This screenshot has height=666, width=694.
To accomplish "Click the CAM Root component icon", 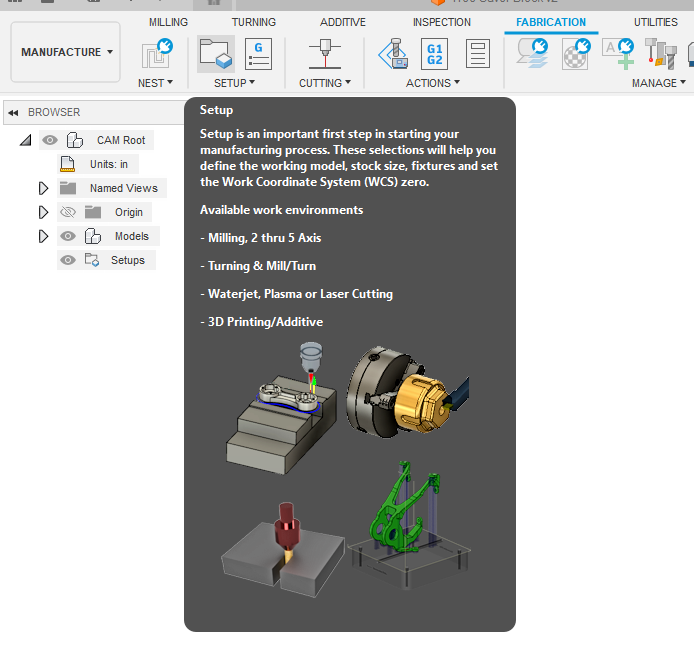I will tap(75, 140).
